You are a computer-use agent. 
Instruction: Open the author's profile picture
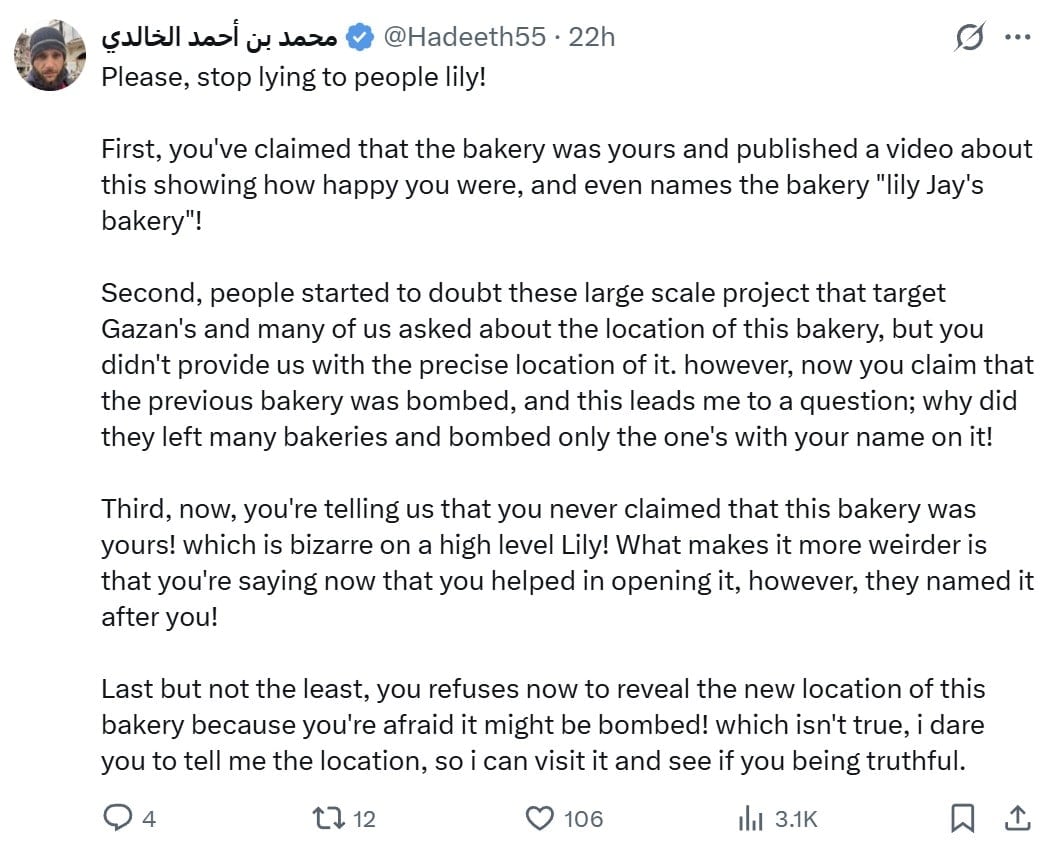pos(51,55)
